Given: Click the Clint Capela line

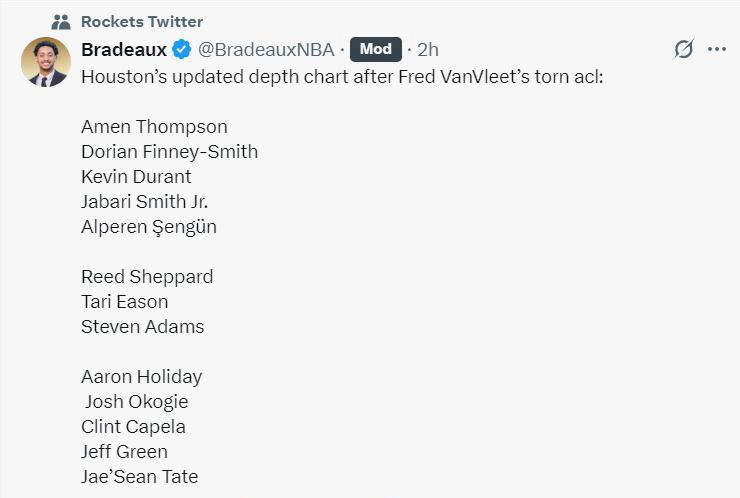Looking at the screenshot, I should click(133, 427).
